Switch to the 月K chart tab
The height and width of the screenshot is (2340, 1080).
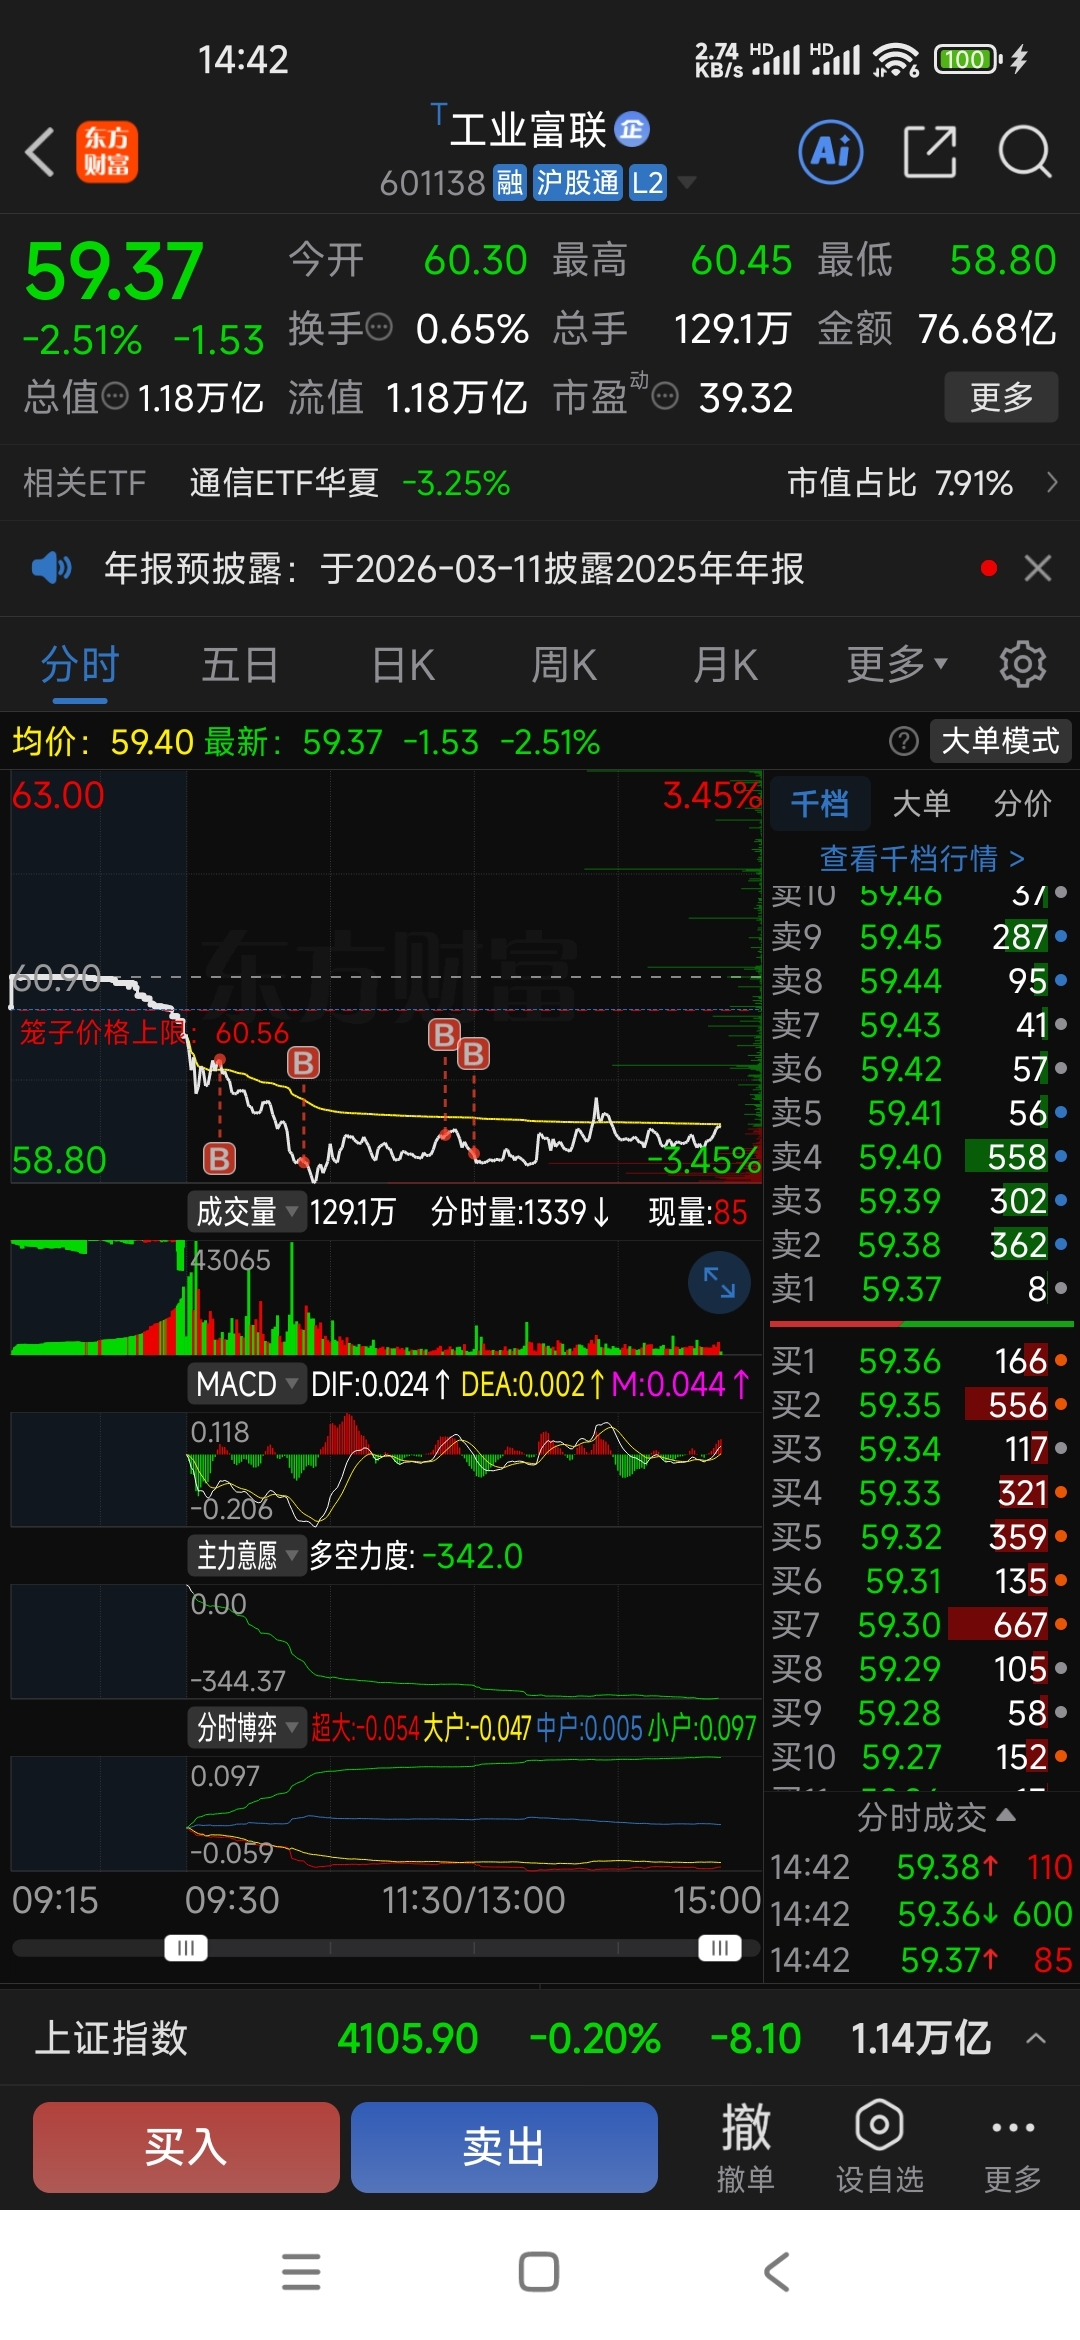point(726,664)
